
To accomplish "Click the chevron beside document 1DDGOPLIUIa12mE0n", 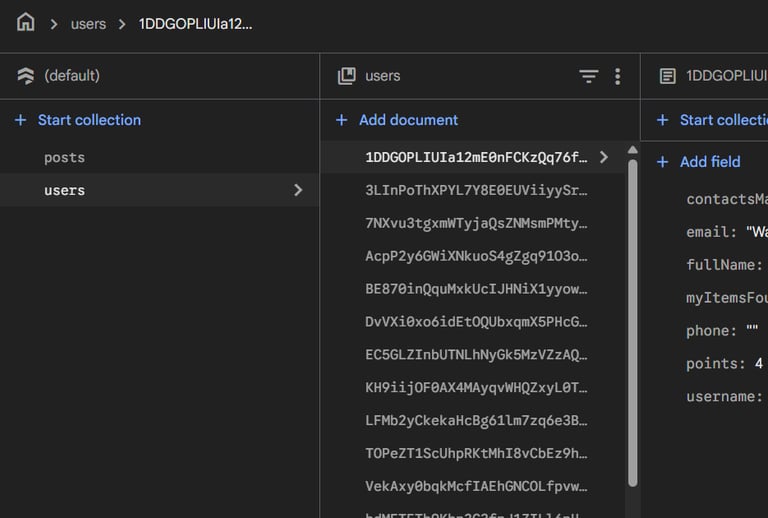I will point(603,157).
